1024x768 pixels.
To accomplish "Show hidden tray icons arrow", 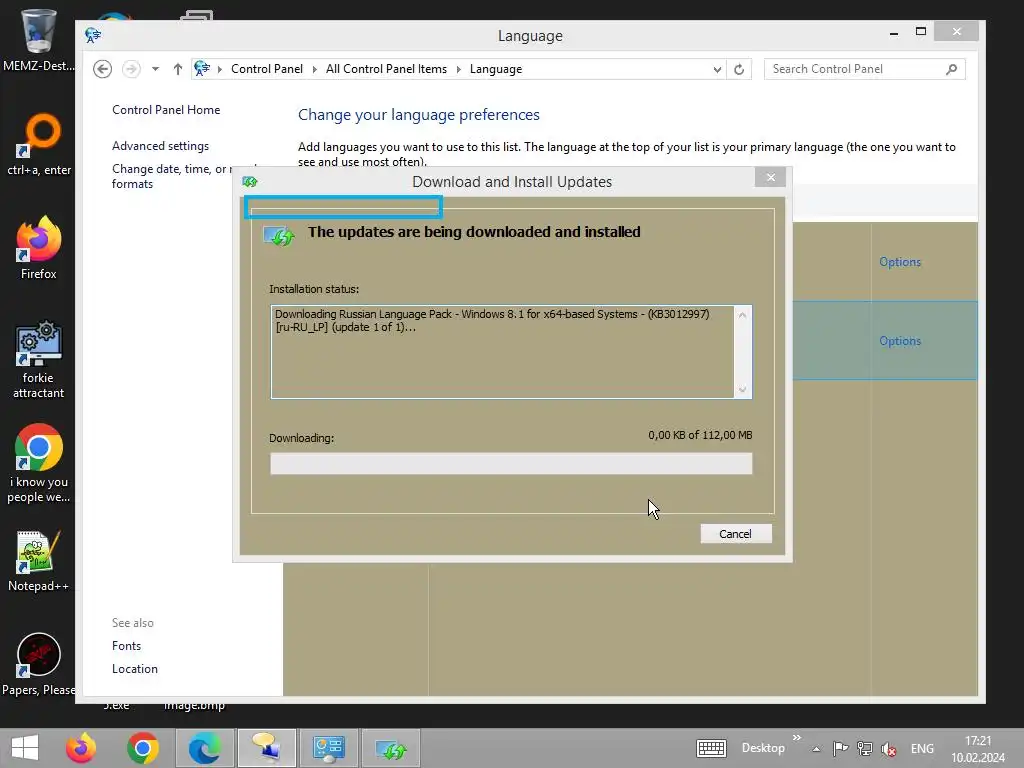I will pyautogui.click(x=816, y=749).
